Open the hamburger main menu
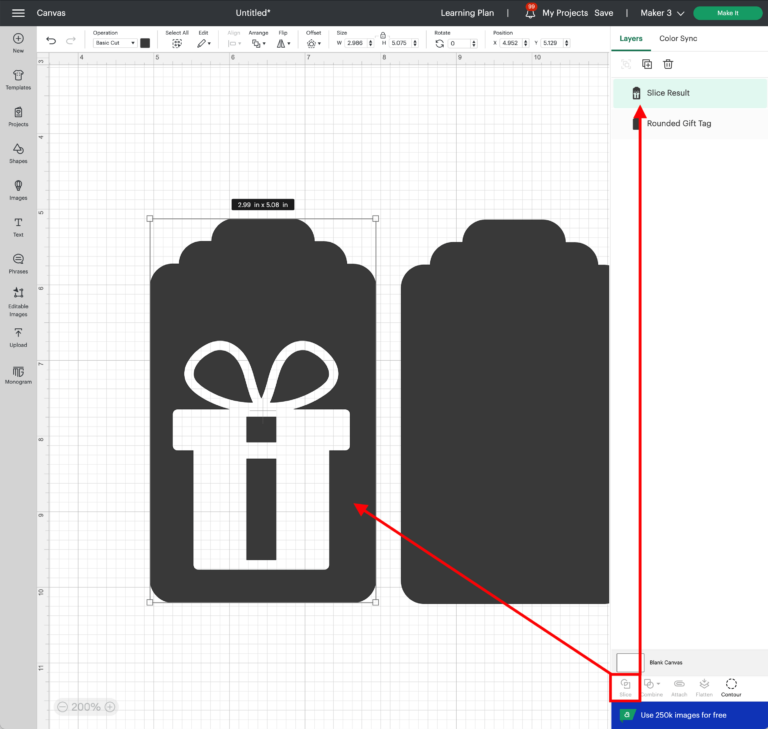768x729 pixels. pos(18,13)
